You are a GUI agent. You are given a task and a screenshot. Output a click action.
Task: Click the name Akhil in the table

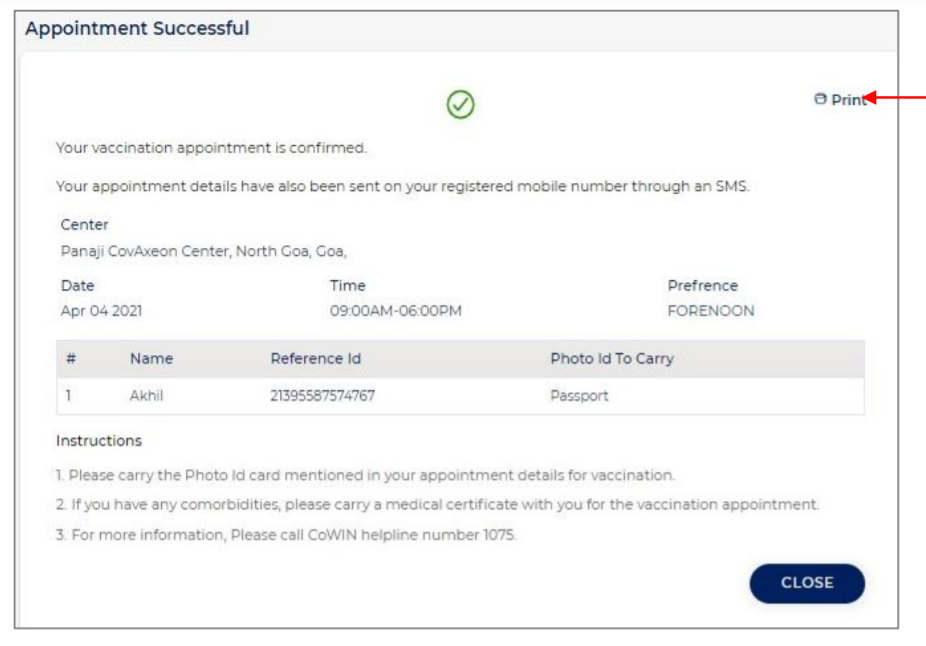pyautogui.click(x=146, y=395)
